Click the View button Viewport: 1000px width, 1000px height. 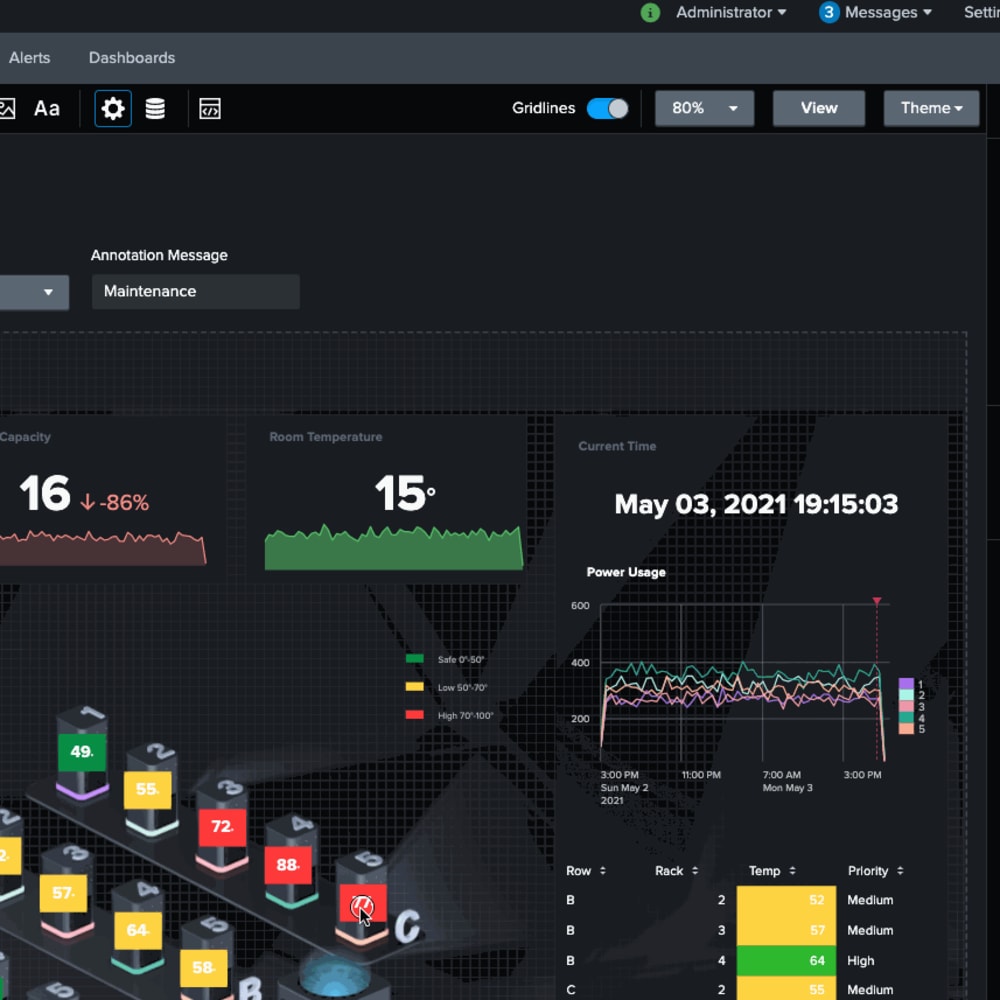coord(818,108)
